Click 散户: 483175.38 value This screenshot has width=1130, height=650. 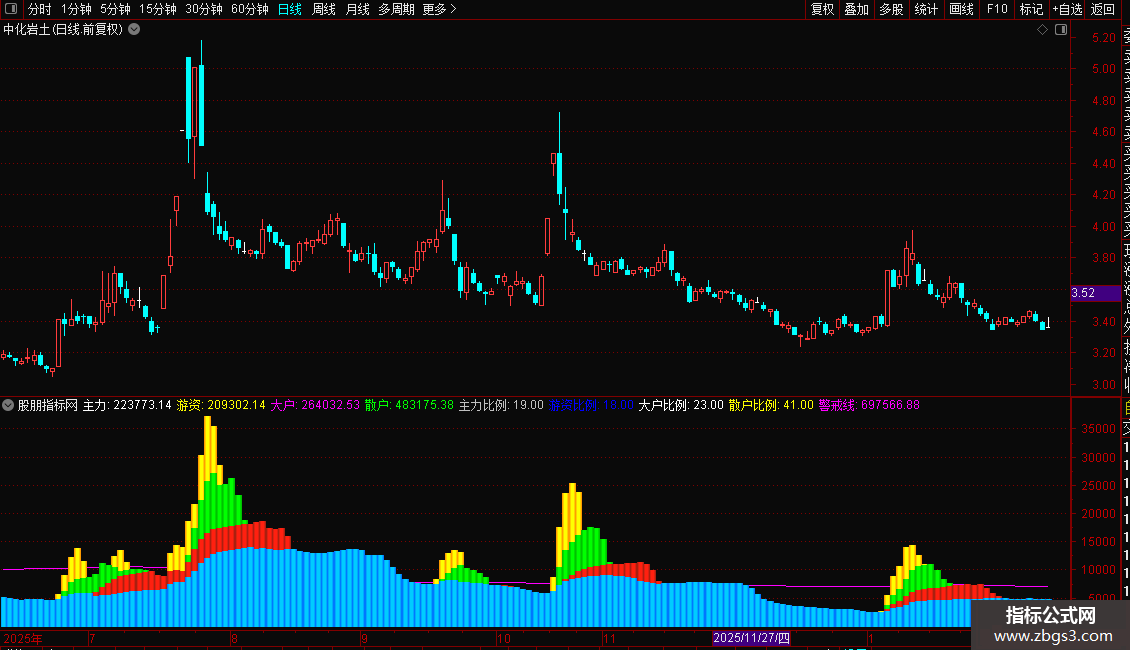point(409,405)
